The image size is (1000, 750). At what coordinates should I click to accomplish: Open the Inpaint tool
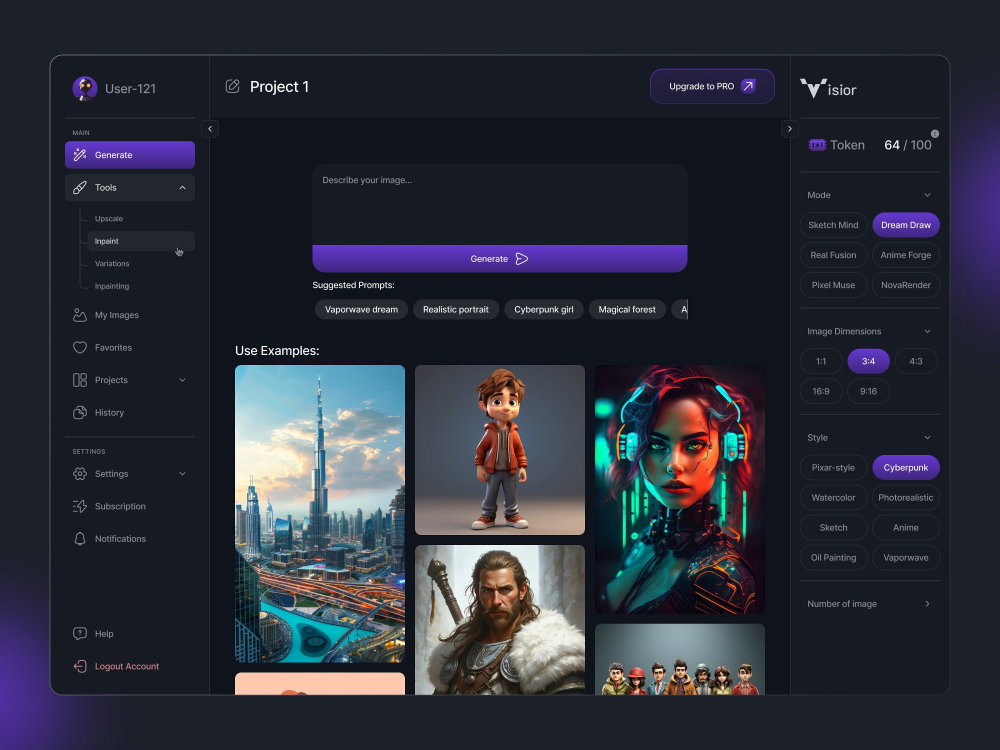coord(141,241)
